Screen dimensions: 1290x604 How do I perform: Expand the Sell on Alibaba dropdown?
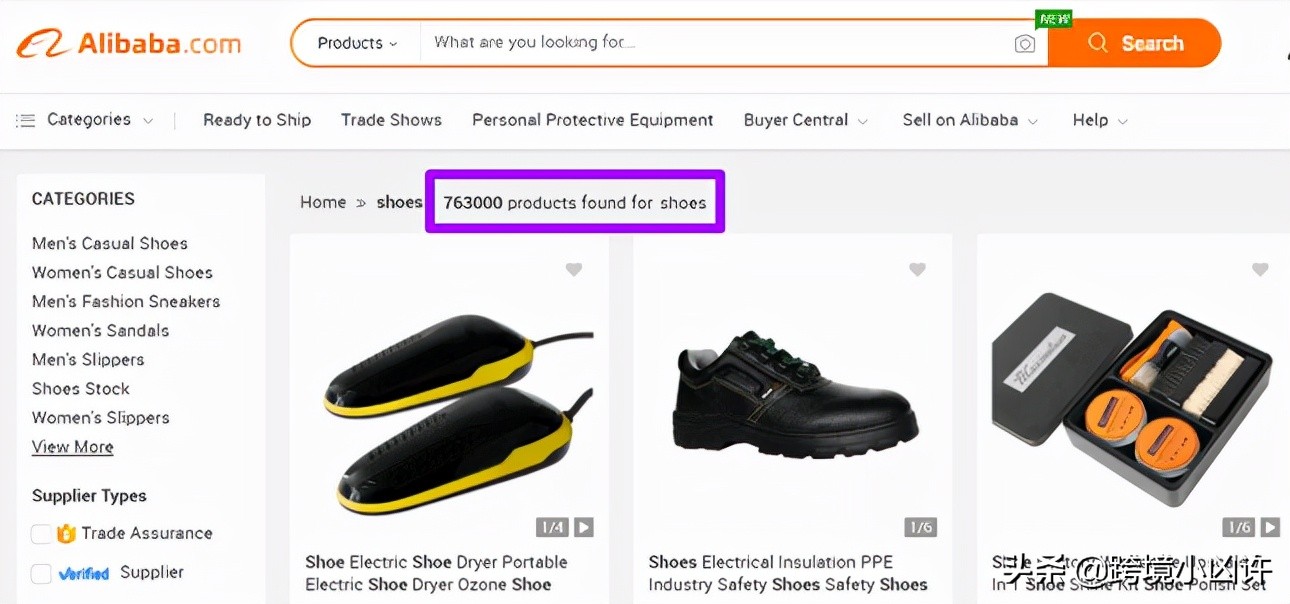click(x=970, y=120)
